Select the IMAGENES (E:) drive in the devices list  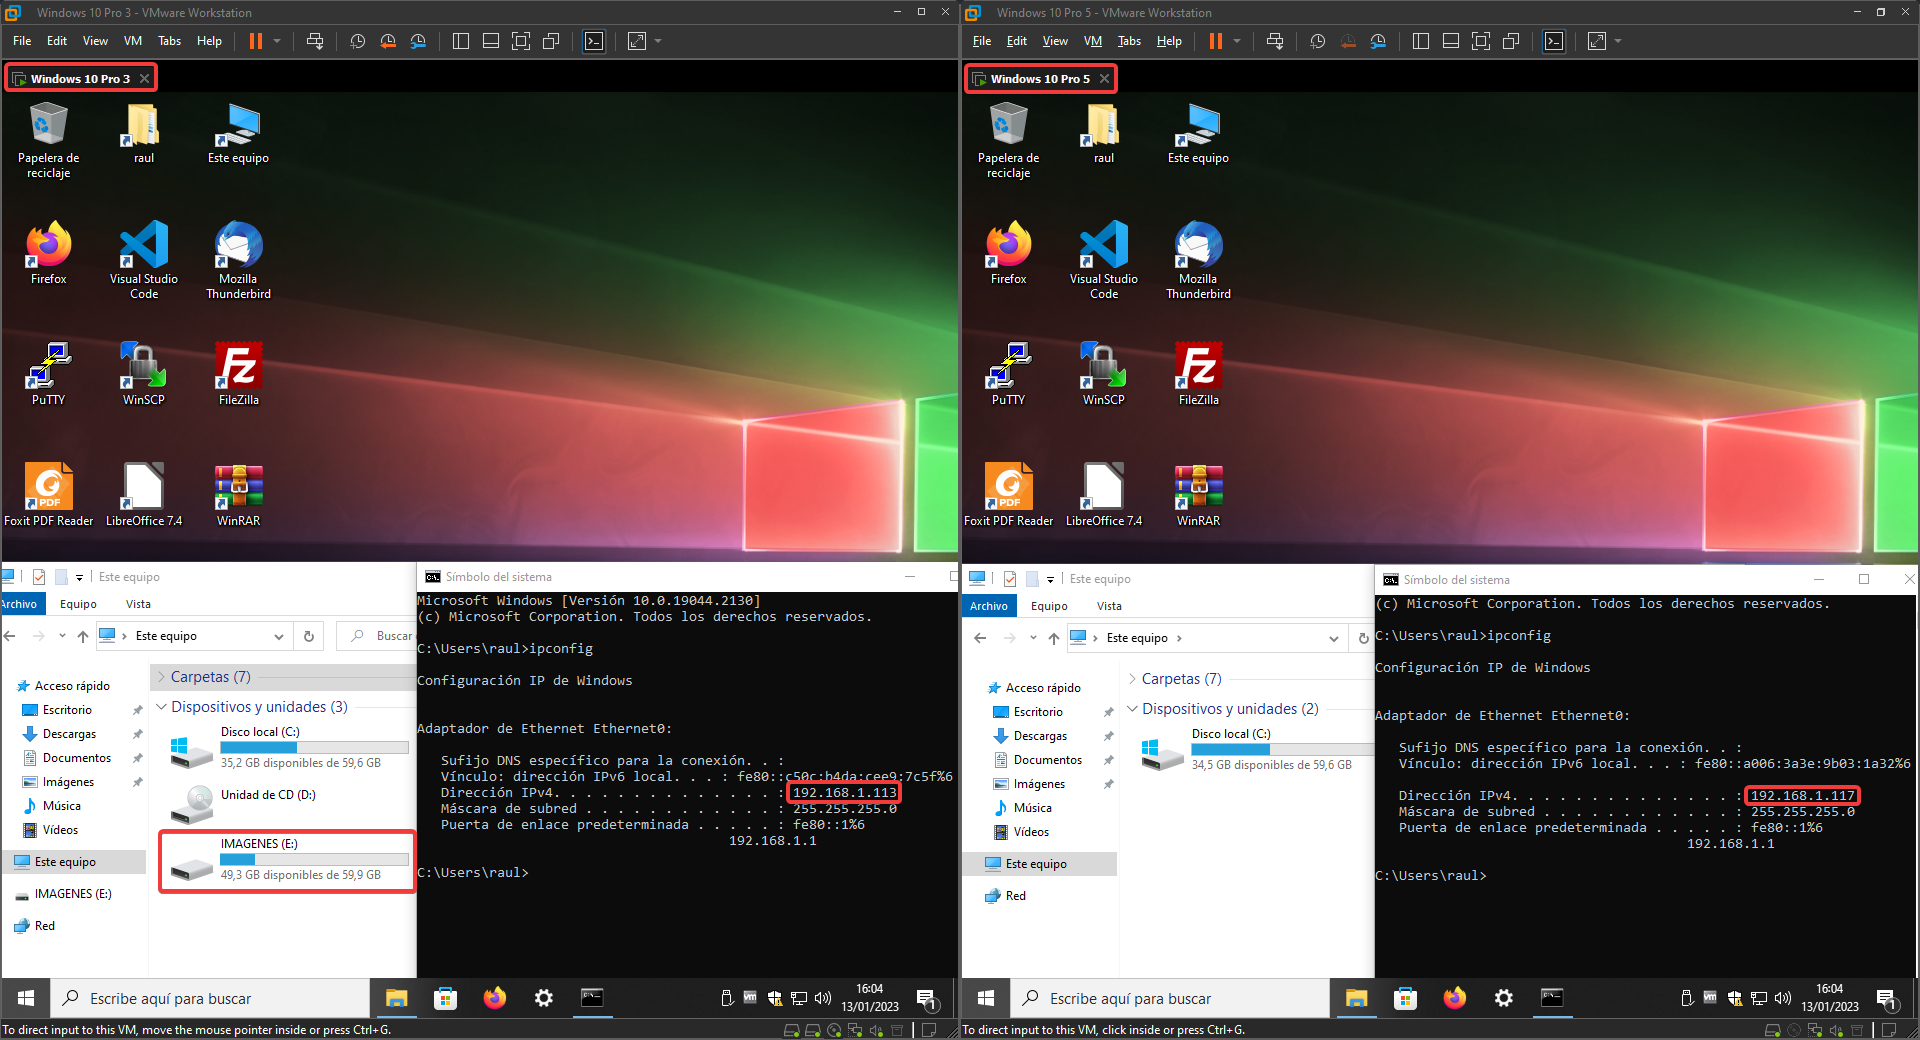[287, 859]
